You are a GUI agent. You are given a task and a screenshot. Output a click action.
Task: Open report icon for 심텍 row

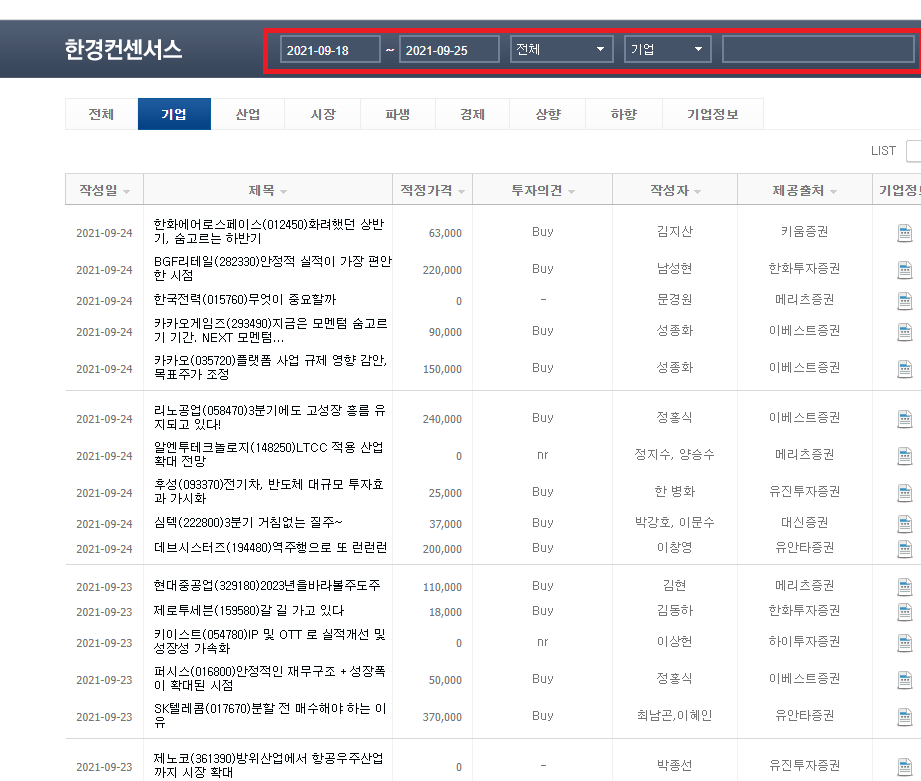tap(905, 524)
